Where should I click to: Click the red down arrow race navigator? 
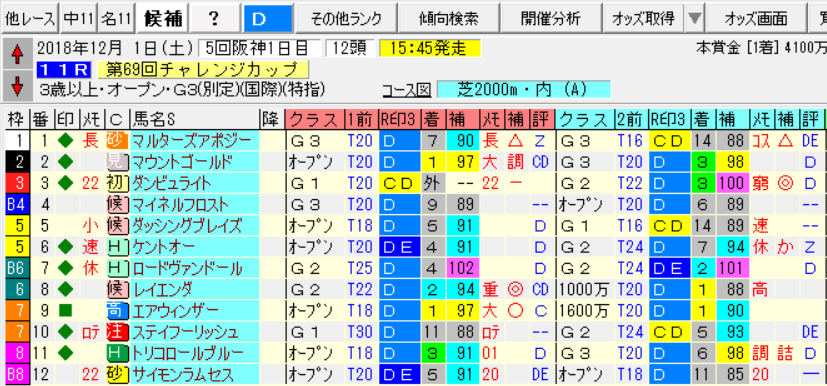18,86
